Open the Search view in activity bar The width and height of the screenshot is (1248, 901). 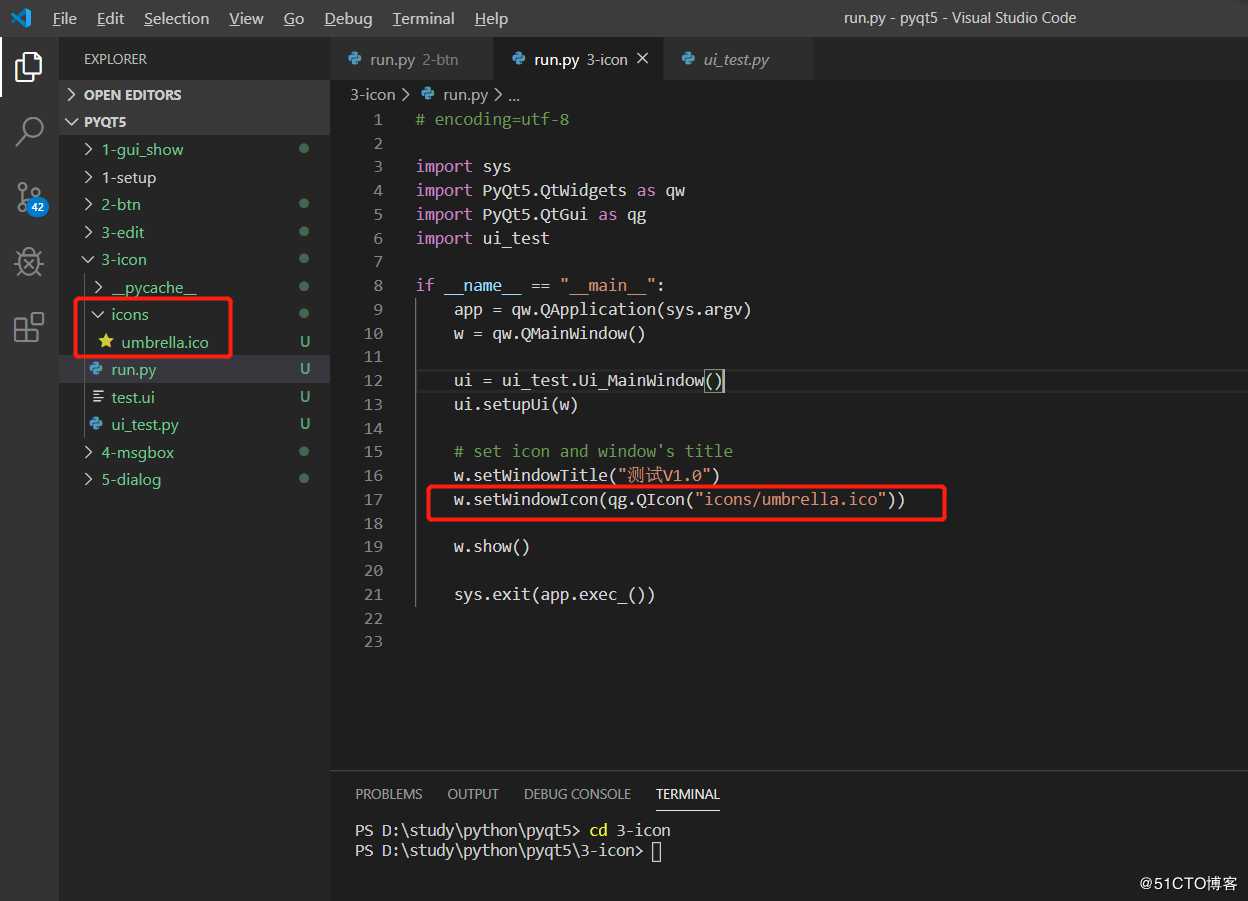pos(29,131)
